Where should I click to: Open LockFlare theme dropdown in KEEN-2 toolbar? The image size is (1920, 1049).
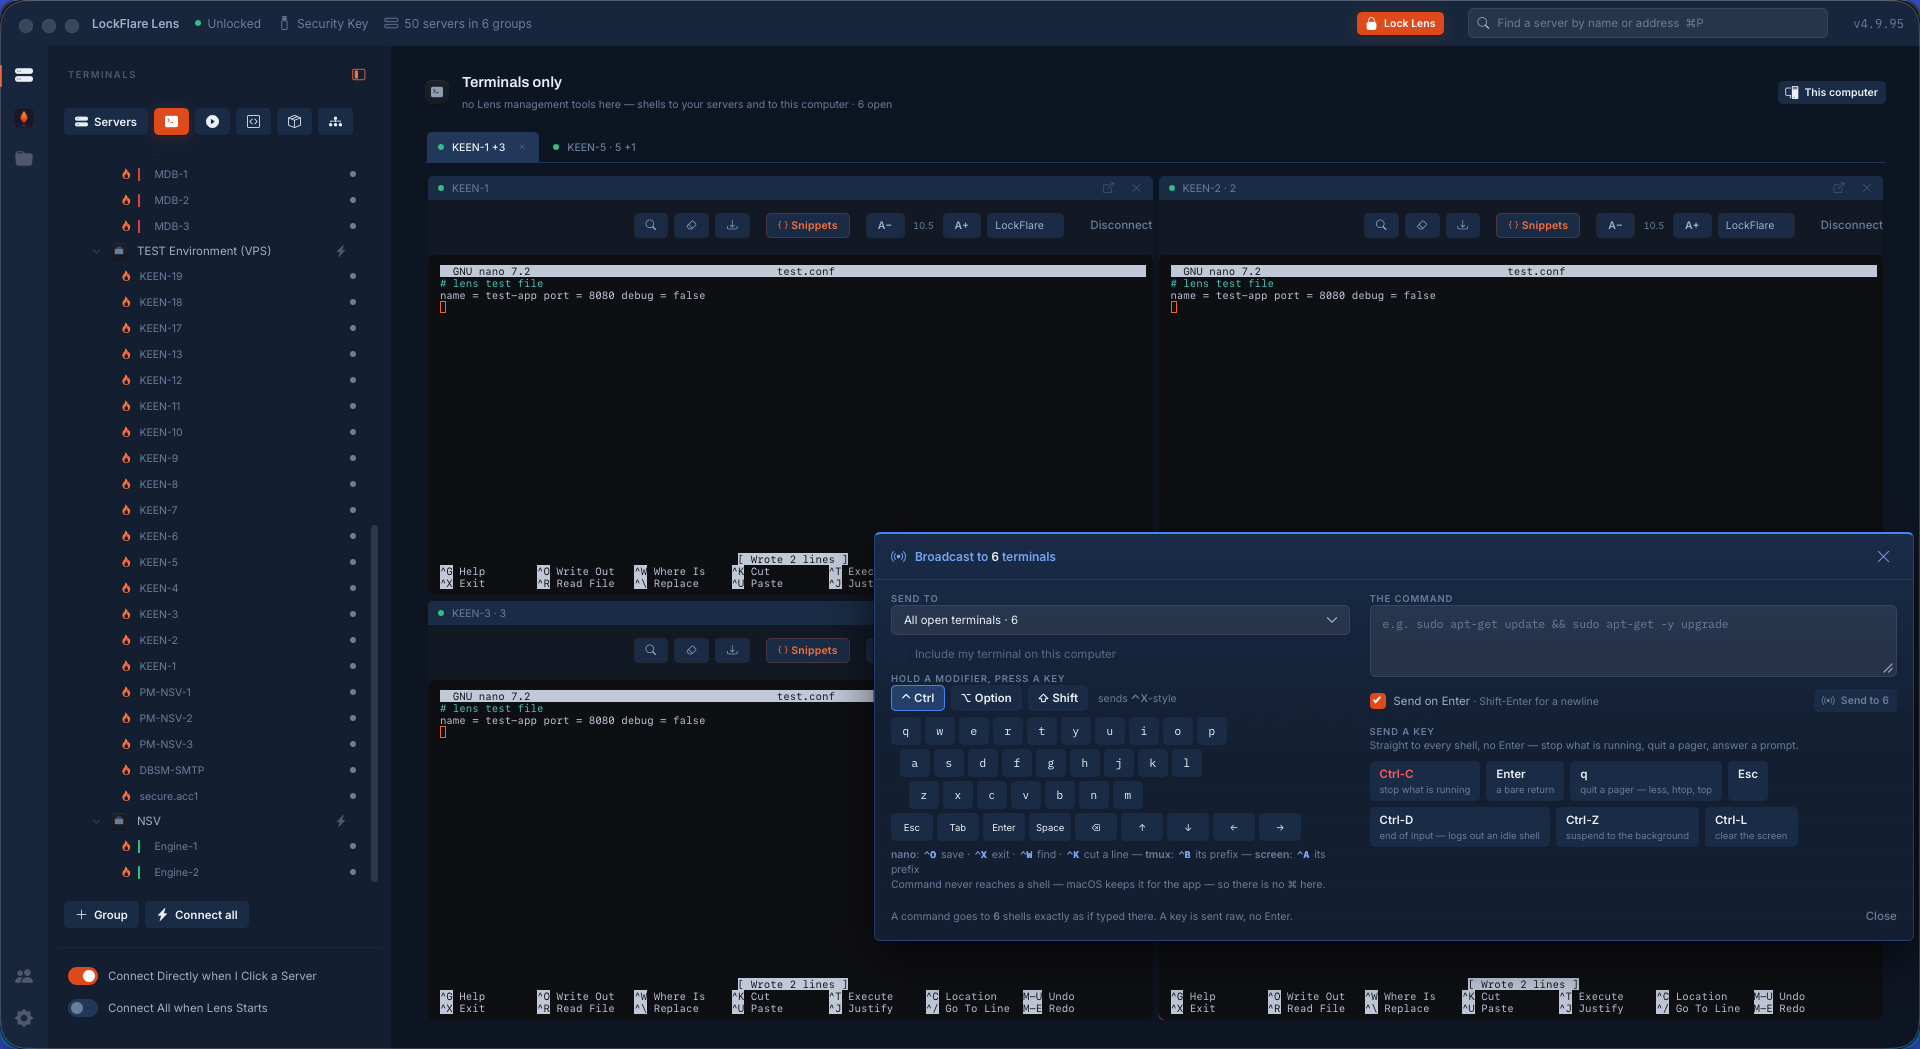point(1756,226)
